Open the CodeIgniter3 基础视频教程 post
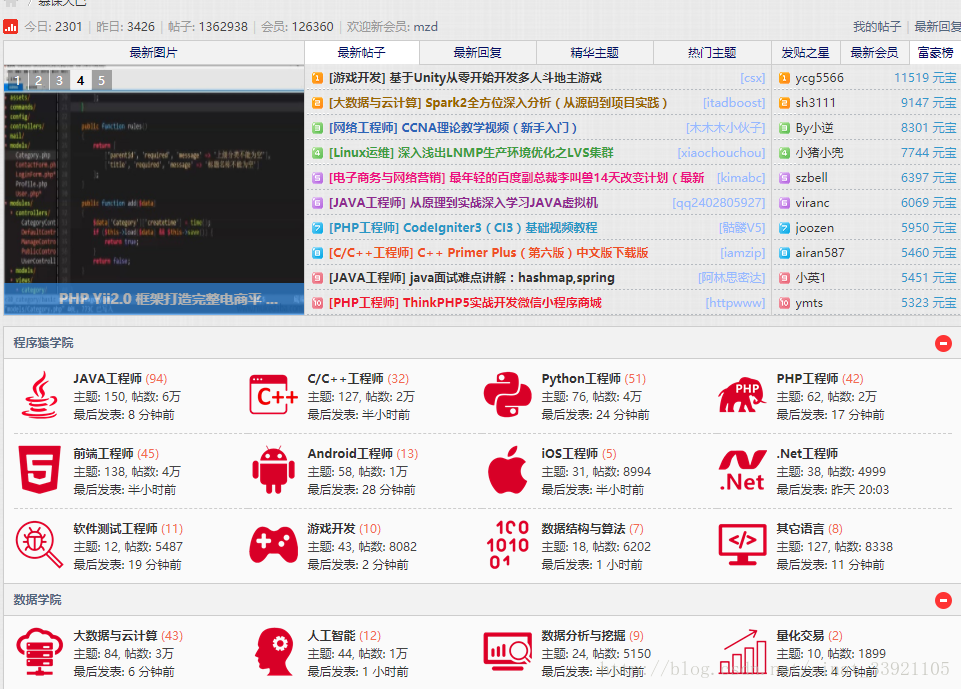 click(463, 228)
